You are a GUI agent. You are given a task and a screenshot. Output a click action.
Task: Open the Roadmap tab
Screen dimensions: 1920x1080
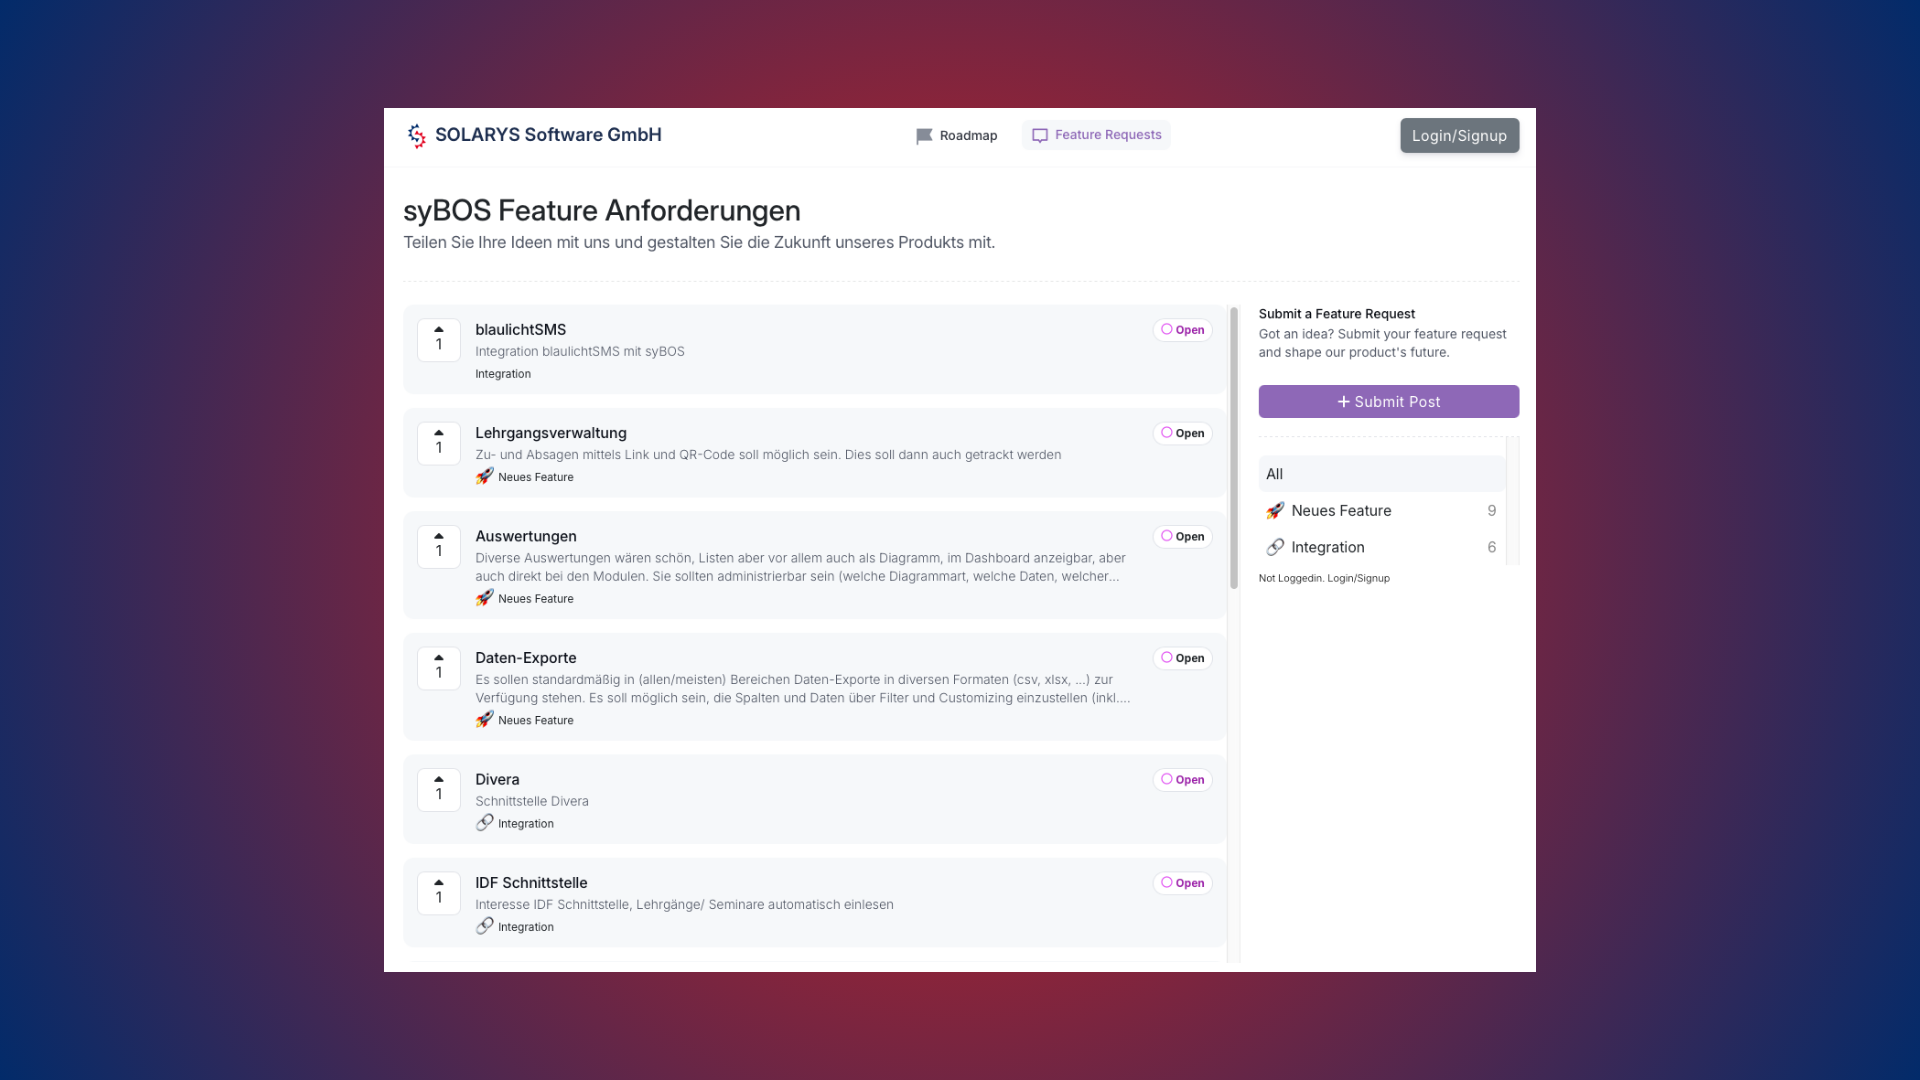tap(957, 136)
